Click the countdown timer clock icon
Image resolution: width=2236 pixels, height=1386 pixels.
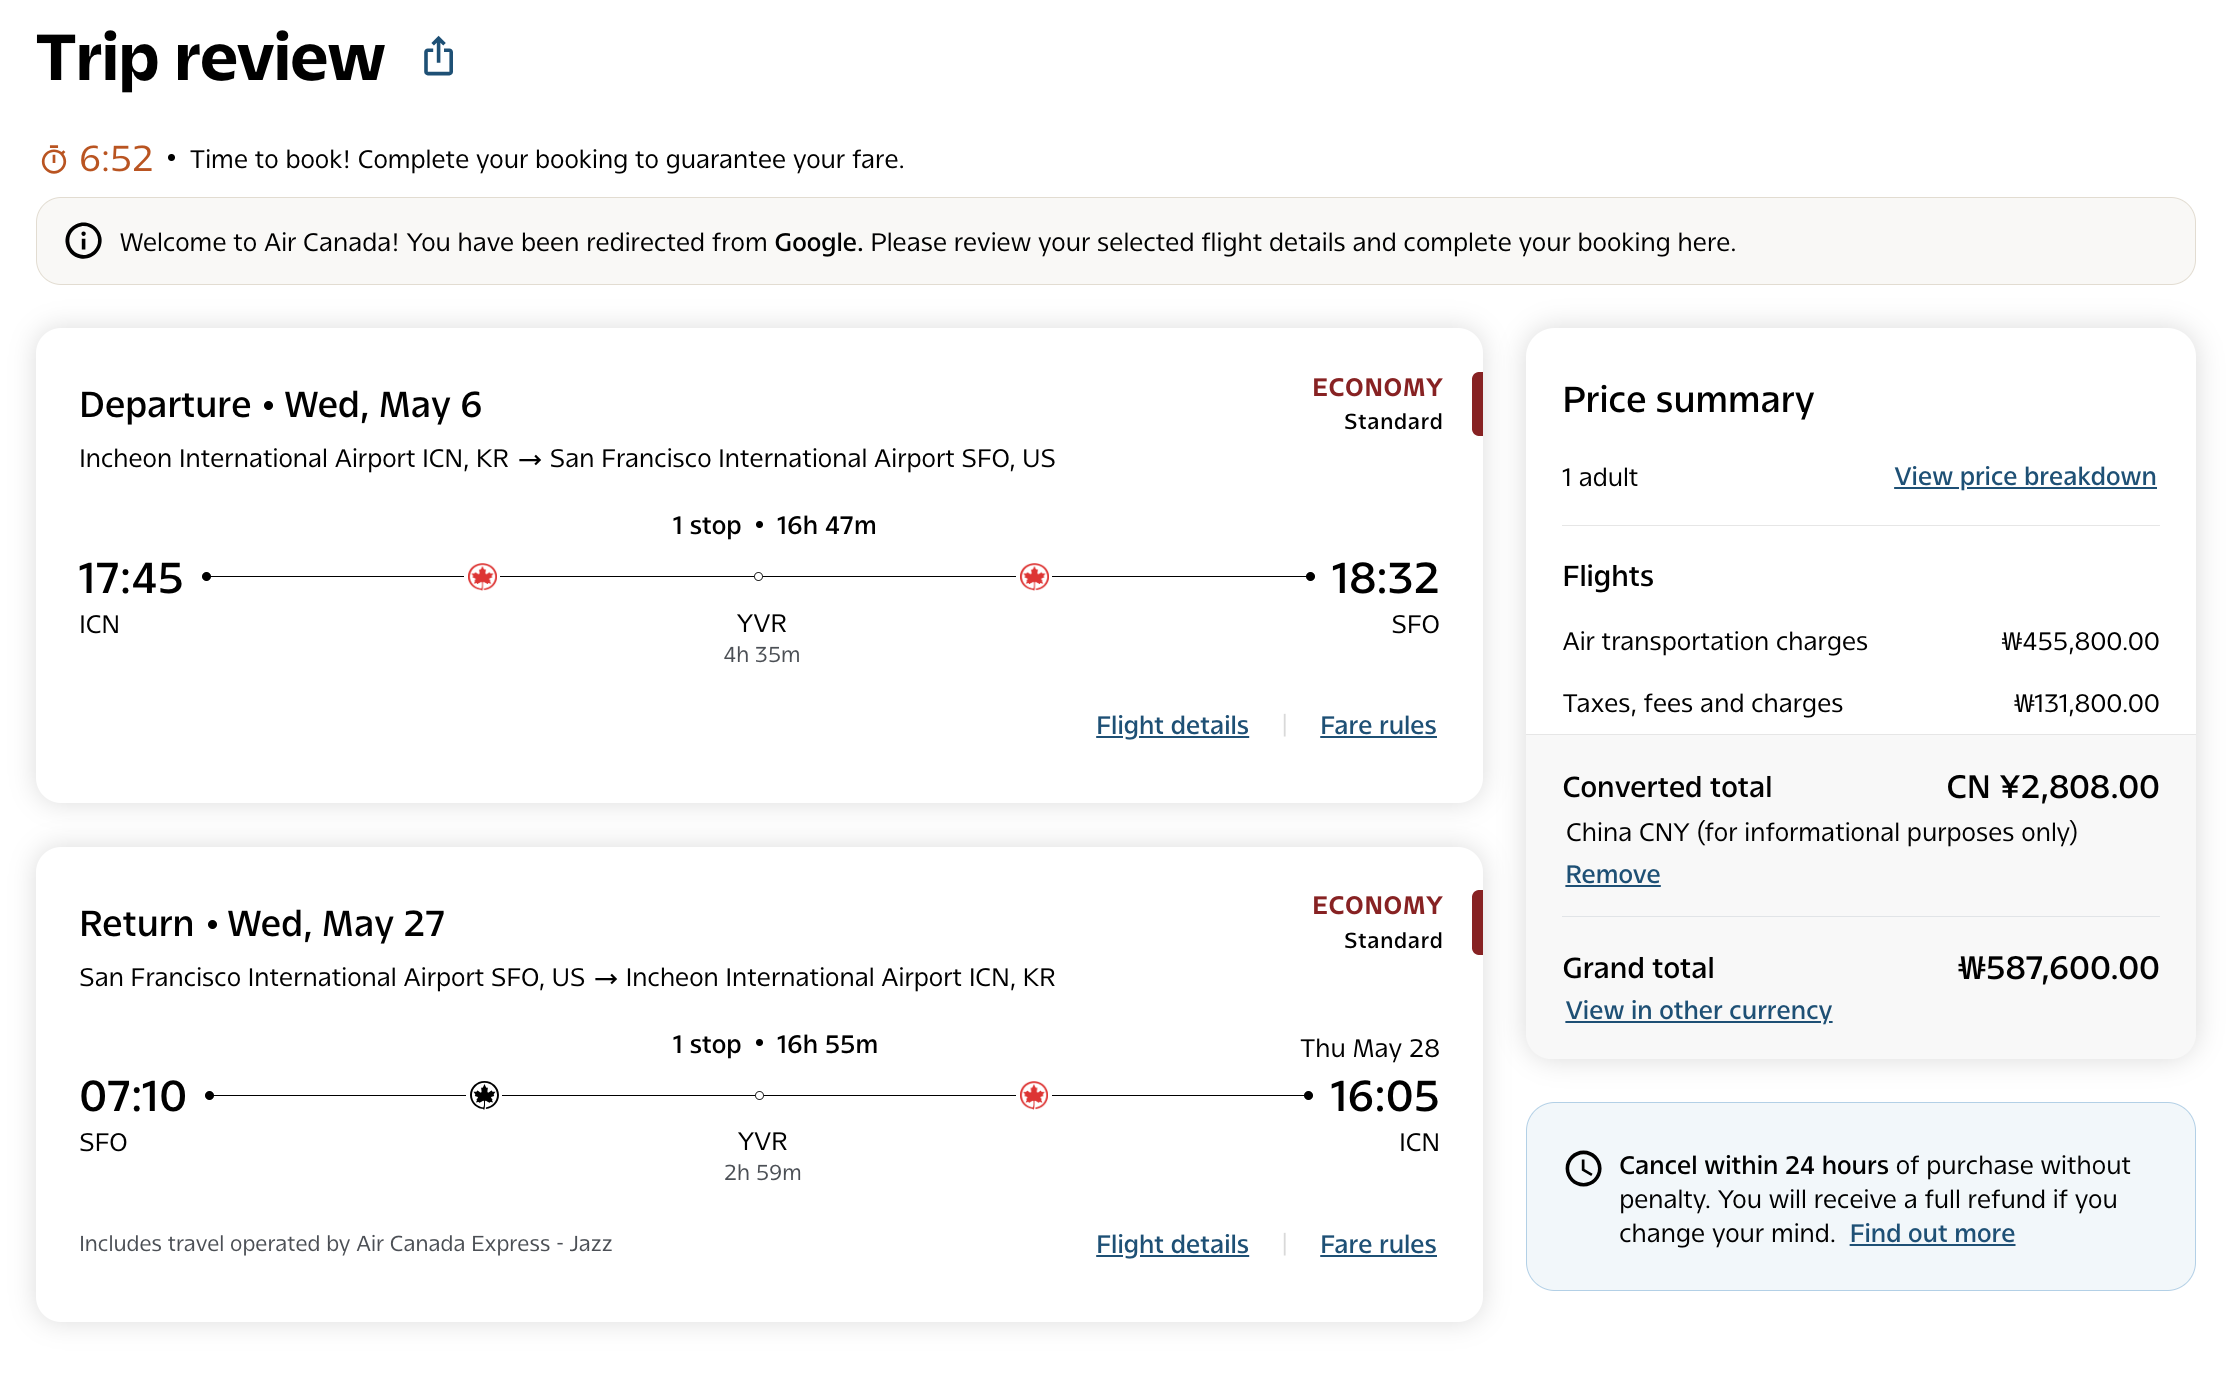(x=54, y=159)
